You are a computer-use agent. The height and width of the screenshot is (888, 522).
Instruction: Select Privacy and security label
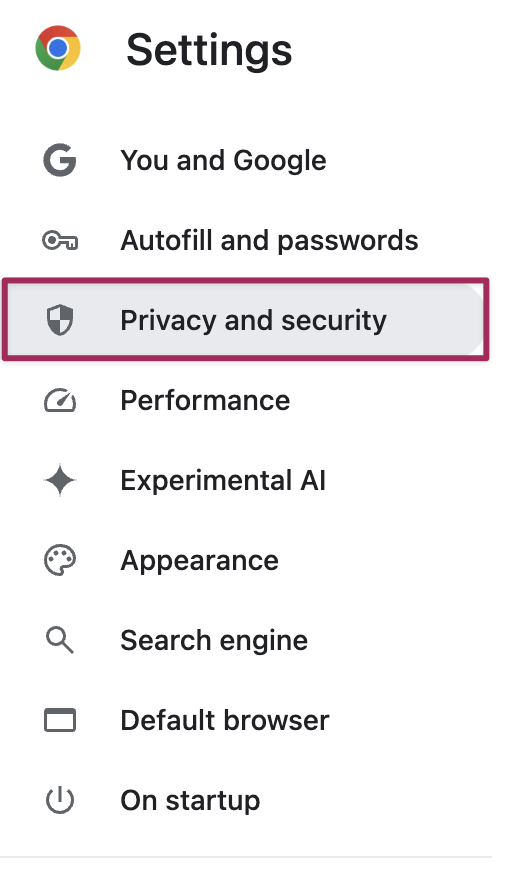pyautogui.click(x=253, y=321)
